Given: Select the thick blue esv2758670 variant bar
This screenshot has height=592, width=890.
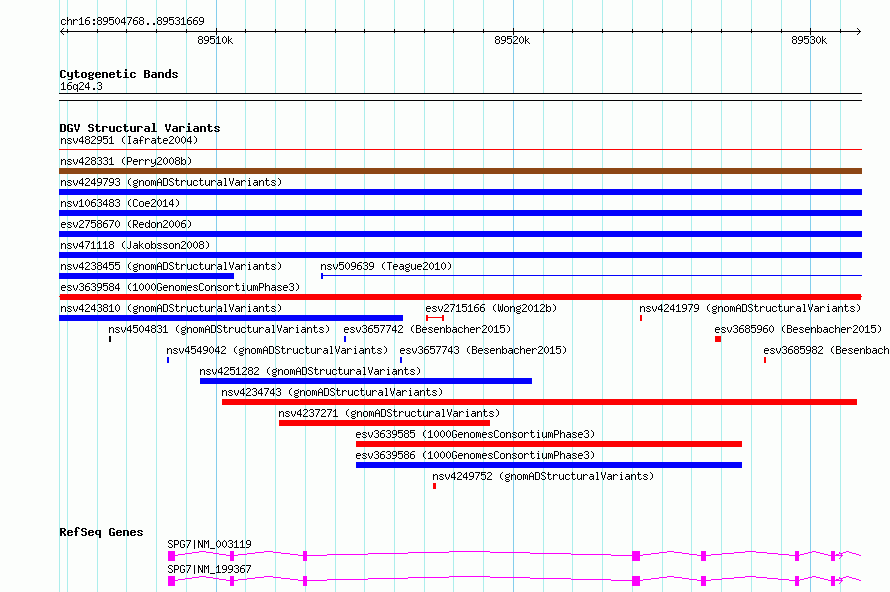Looking at the screenshot, I should pyautogui.click(x=460, y=234).
